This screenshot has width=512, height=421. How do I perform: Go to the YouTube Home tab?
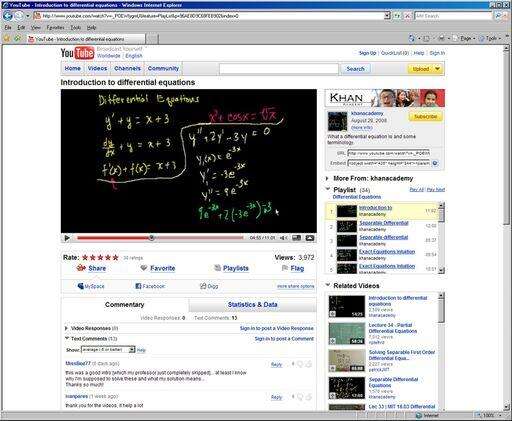[x=72, y=68]
